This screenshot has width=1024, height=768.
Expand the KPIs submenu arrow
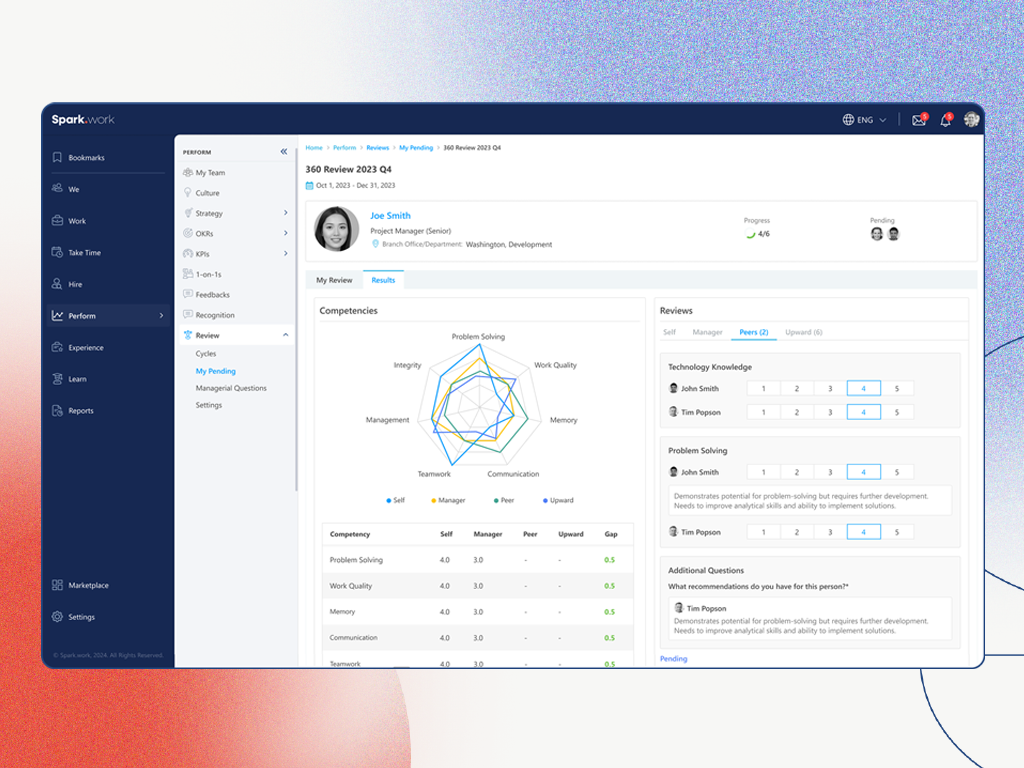click(x=285, y=253)
